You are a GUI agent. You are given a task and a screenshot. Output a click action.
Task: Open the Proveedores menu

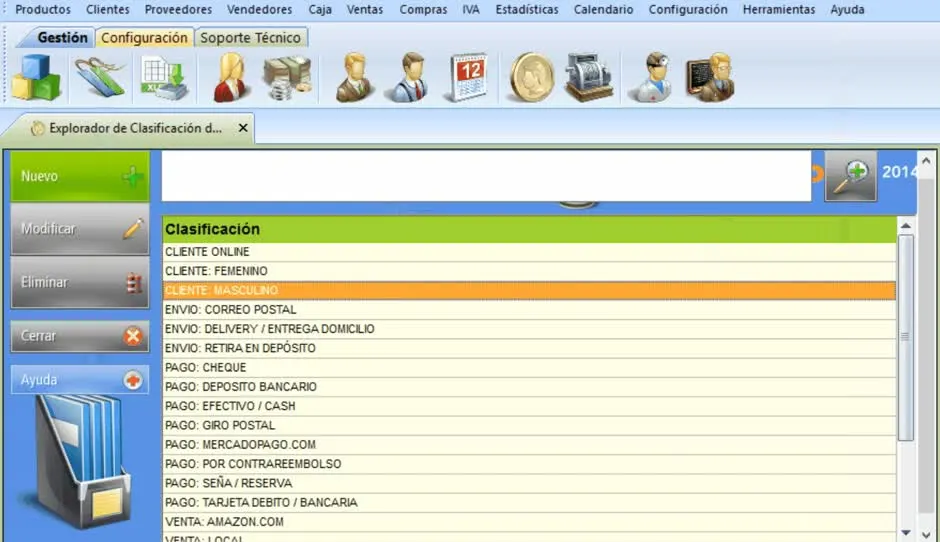click(178, 10)
